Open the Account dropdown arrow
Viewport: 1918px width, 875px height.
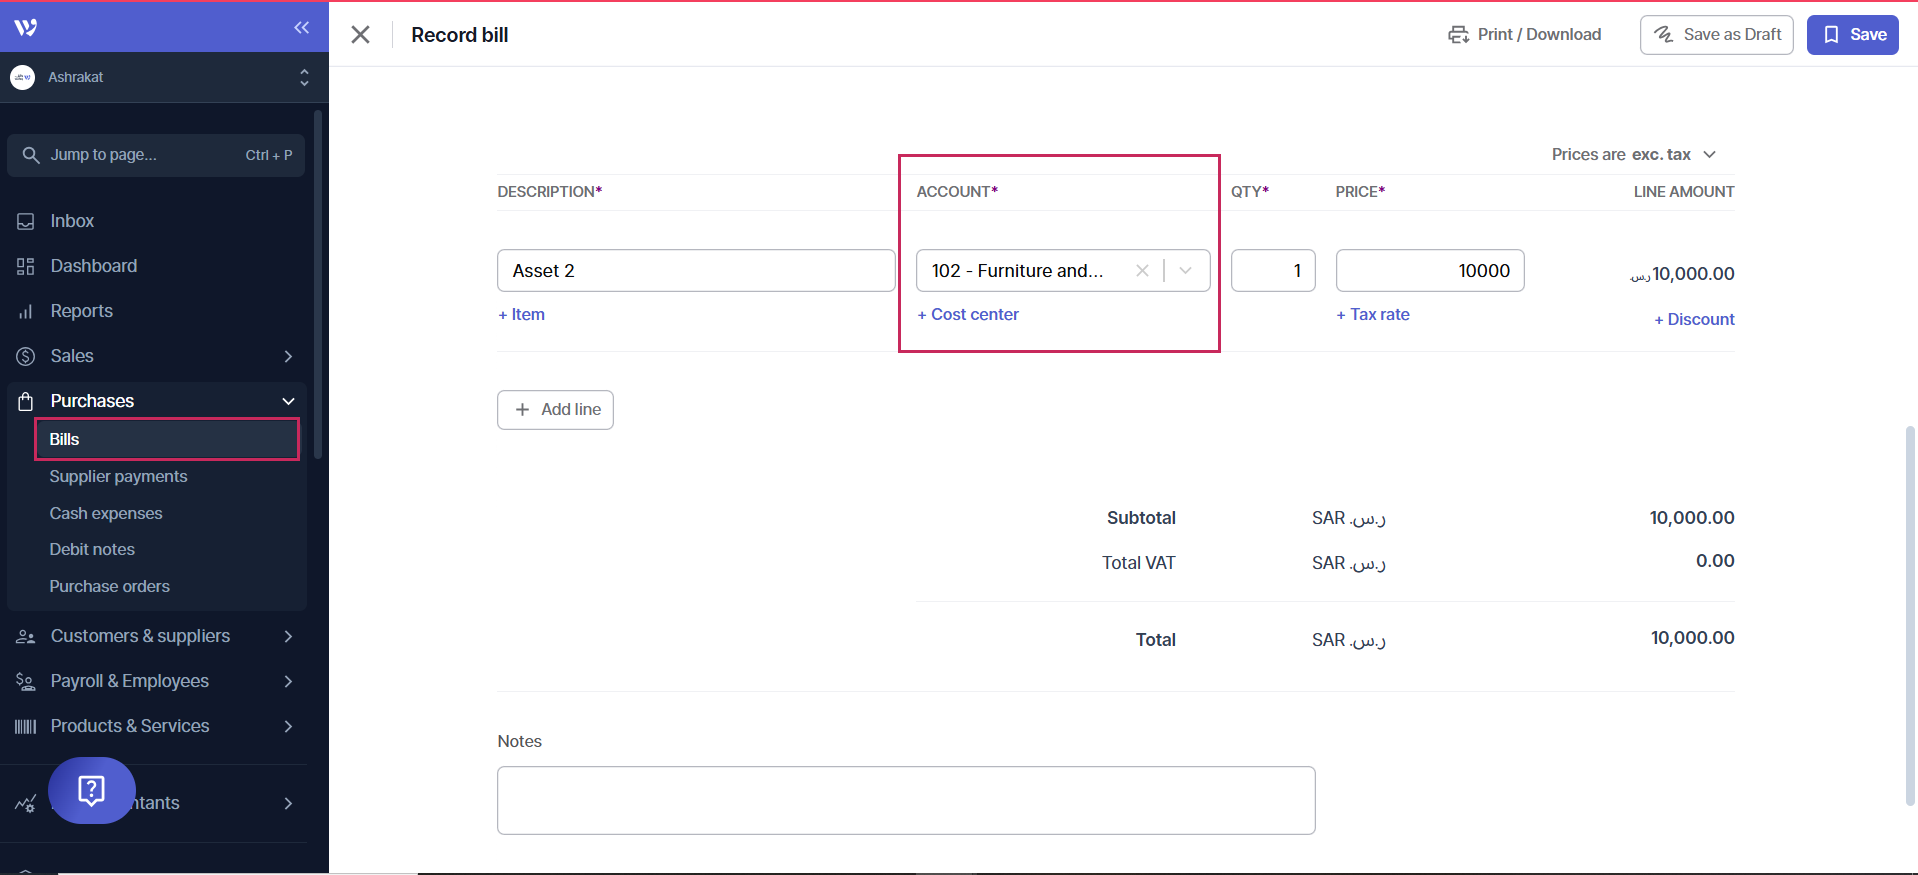tap(1186, 271)
